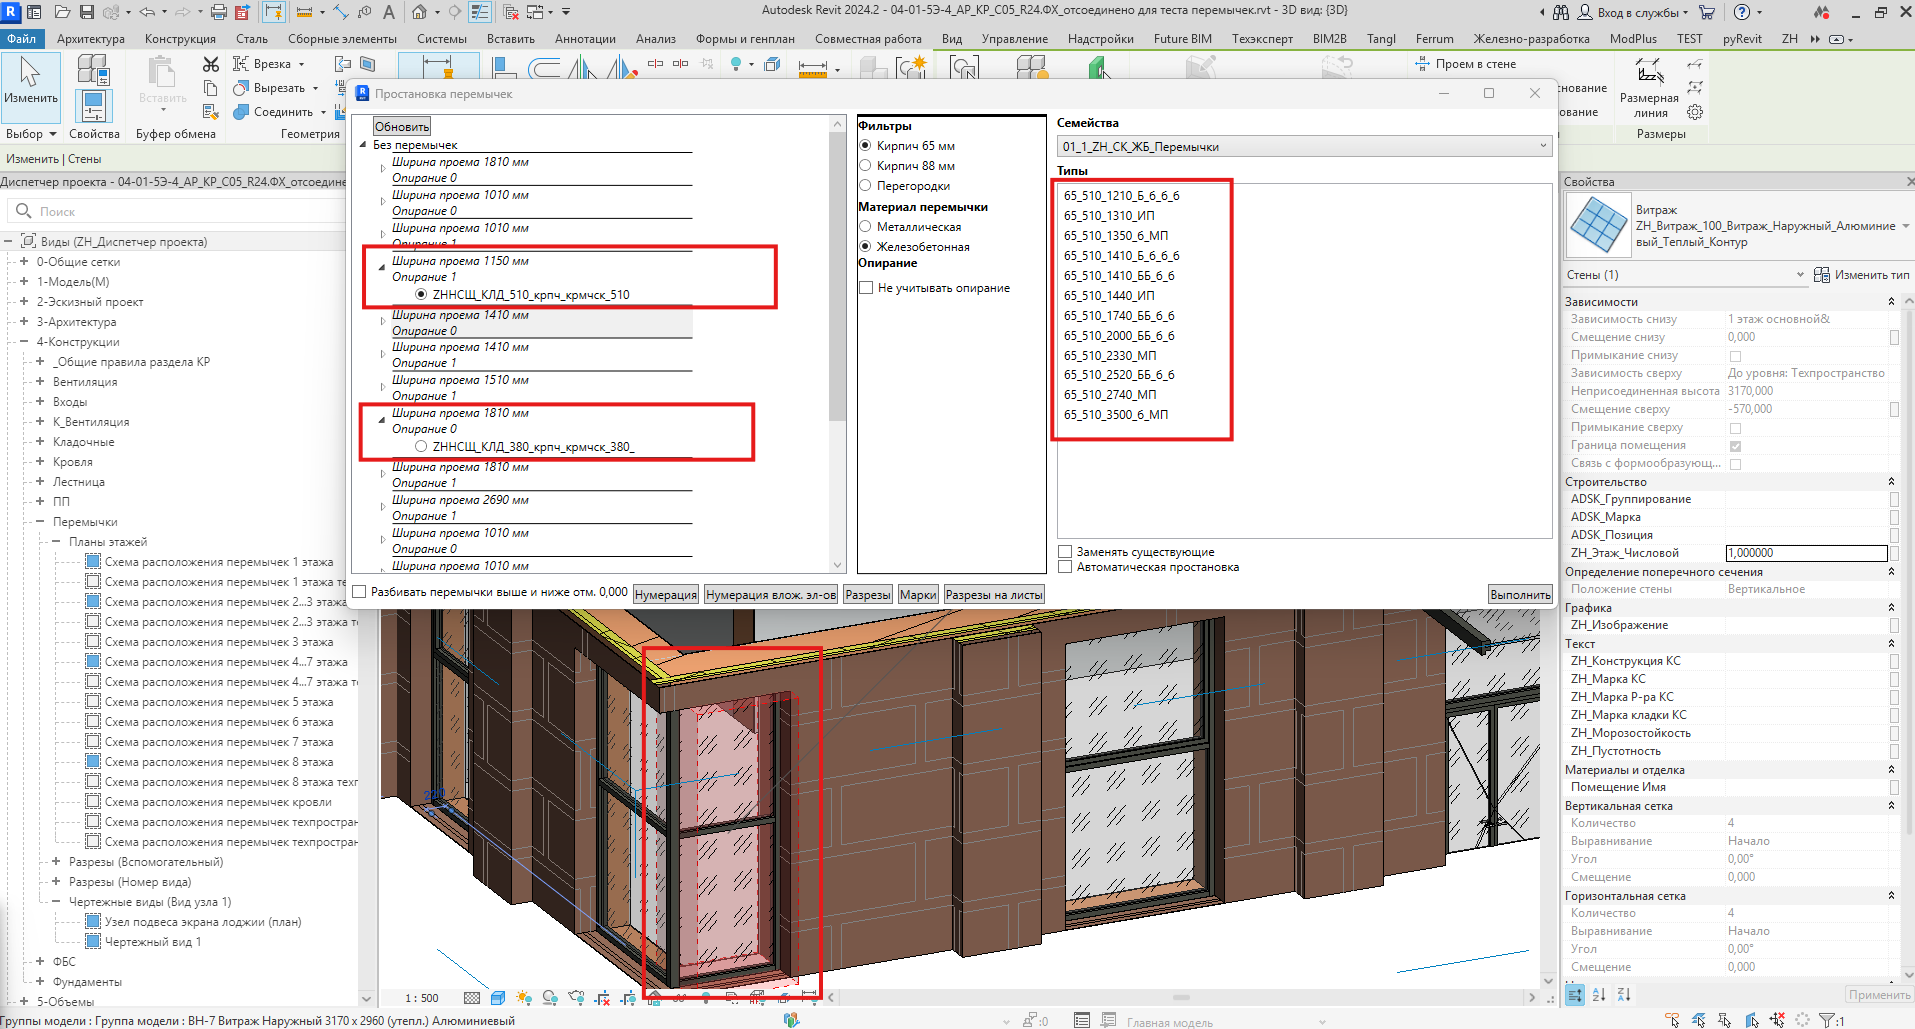Open the Файл menu
Image resolution: width=1915 pixels, height=1029 pixels.
[21, 39]
